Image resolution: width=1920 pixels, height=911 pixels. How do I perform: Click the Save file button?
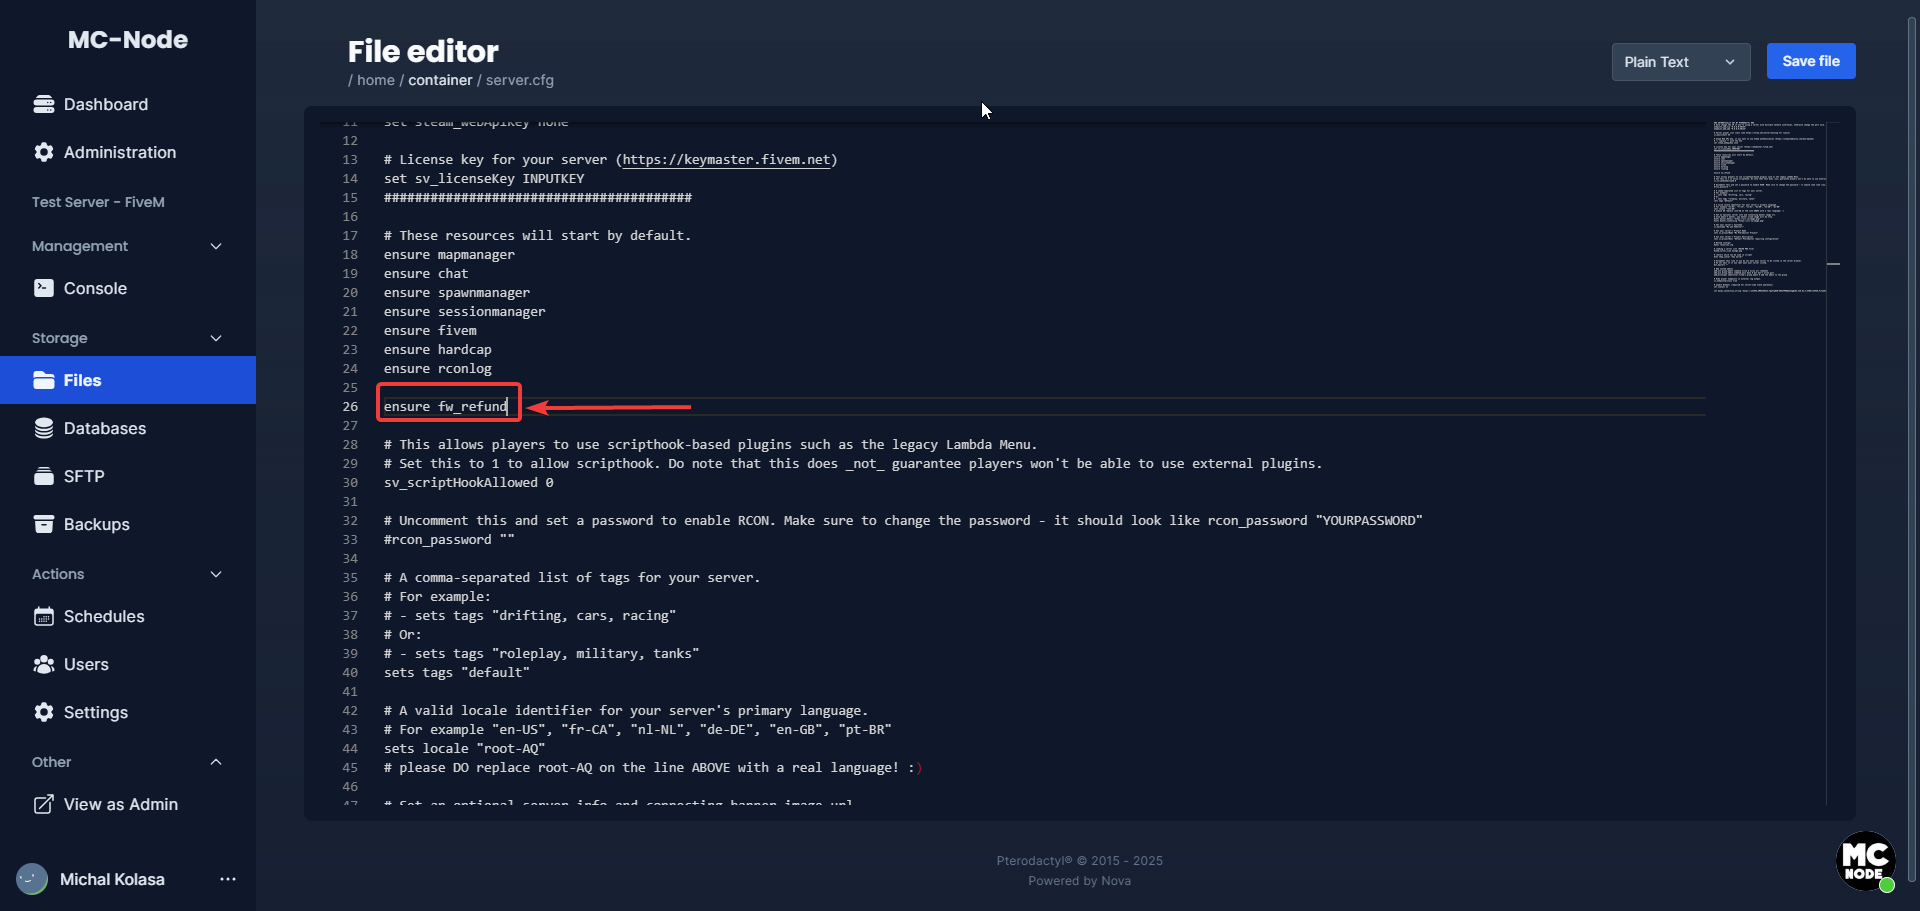1811,61
